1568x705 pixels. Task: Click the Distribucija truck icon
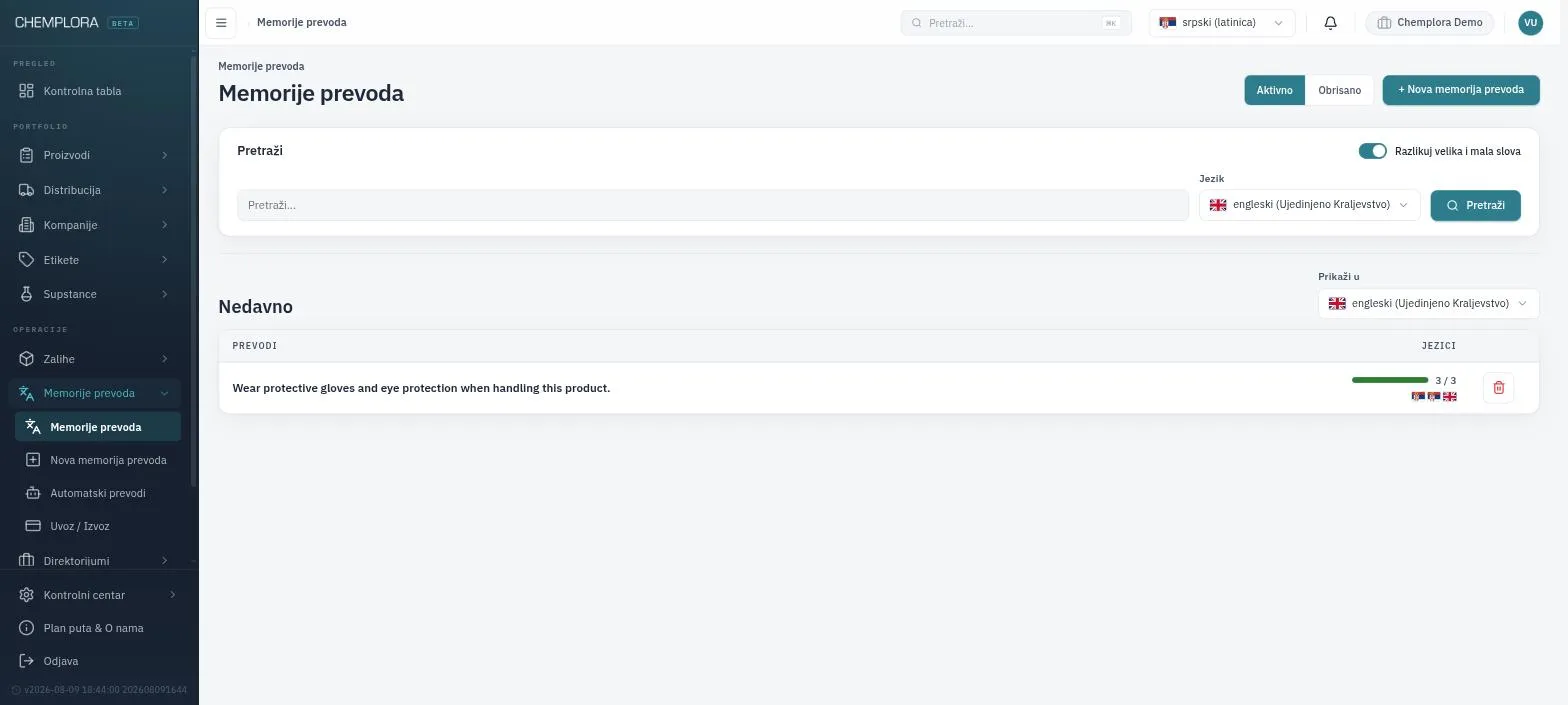[27, 190]
